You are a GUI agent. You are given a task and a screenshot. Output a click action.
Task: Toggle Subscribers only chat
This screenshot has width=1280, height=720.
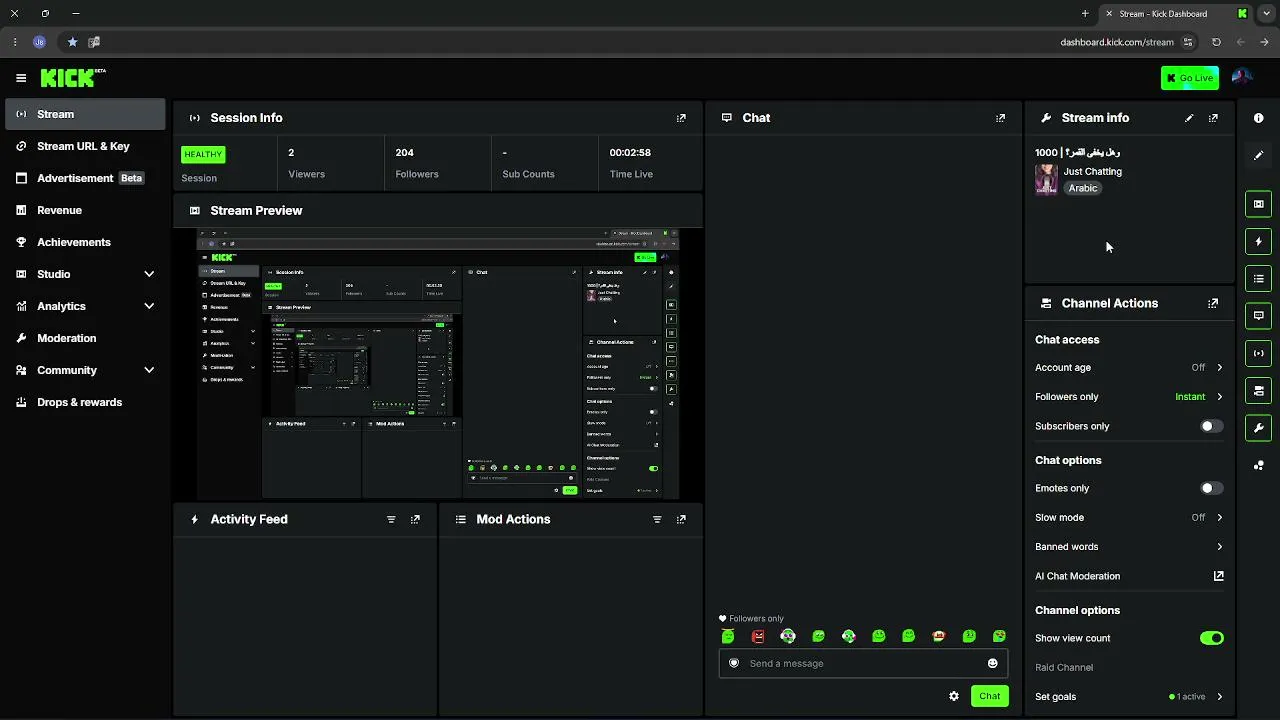click(x=1211, y=426)
